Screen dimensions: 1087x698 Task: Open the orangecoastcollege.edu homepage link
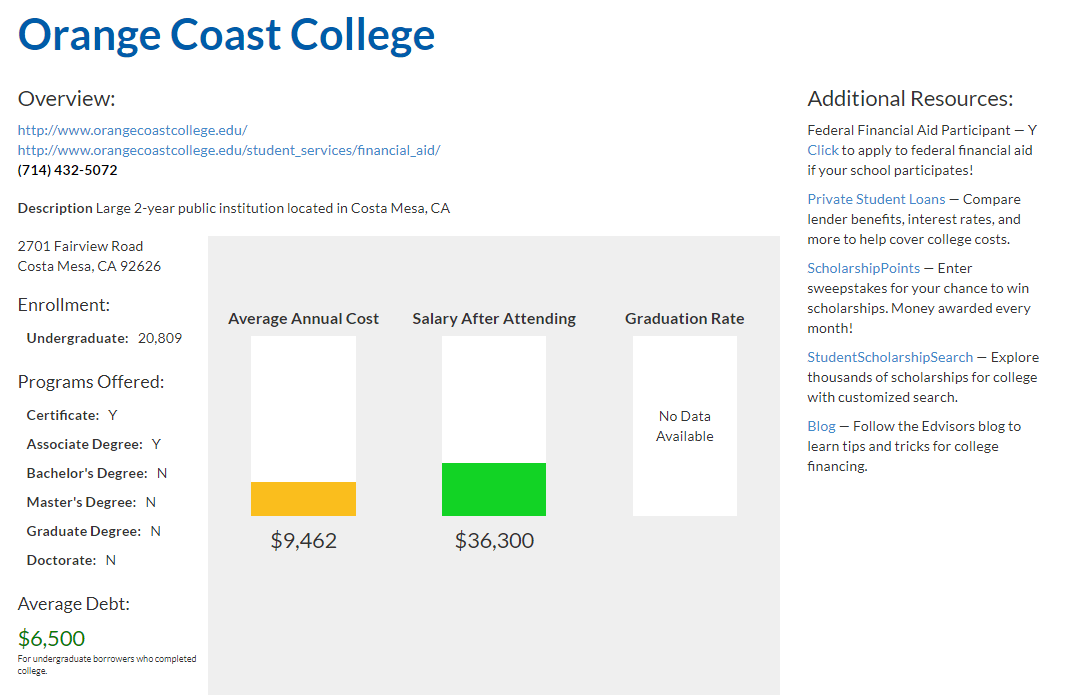[132, 130]
